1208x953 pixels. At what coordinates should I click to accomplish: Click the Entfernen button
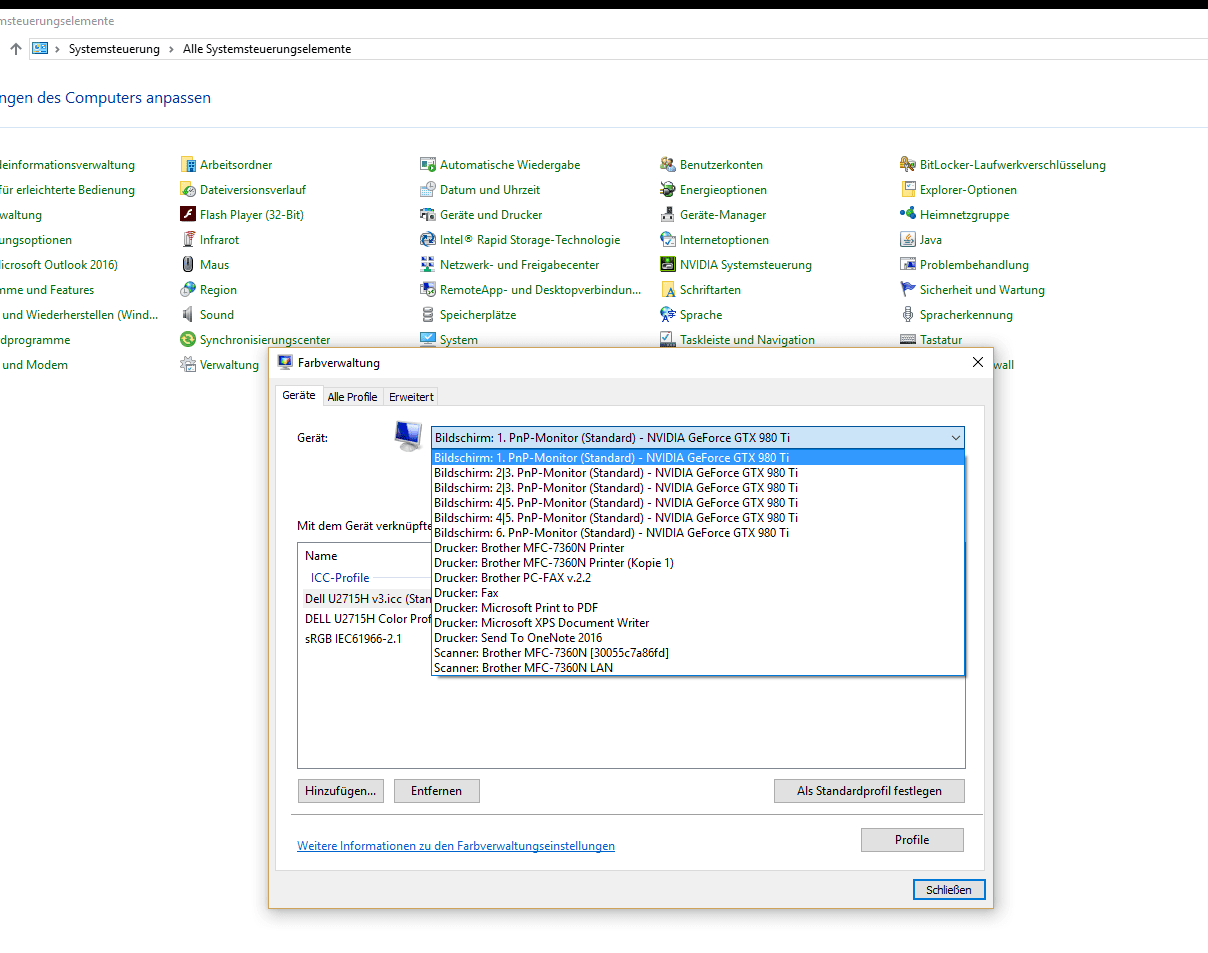[437, 791]
